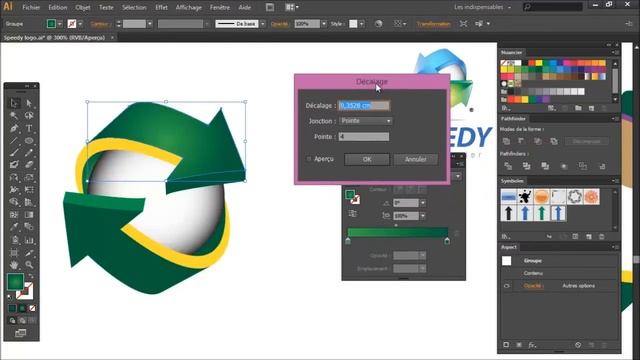This screenshot has height=360, width=640.
Task: Select the Paintbrush tool
Action: pos(14,153)
